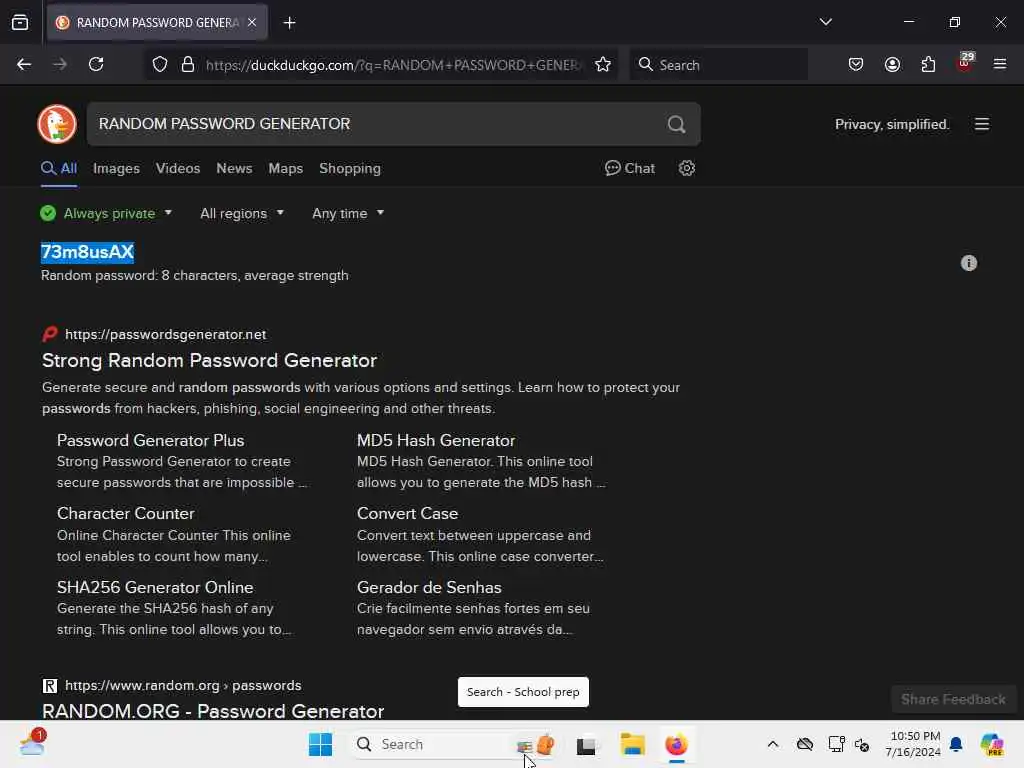Expand the list all tabs chevron
1024x768 pixels.
tap(825, 22)
